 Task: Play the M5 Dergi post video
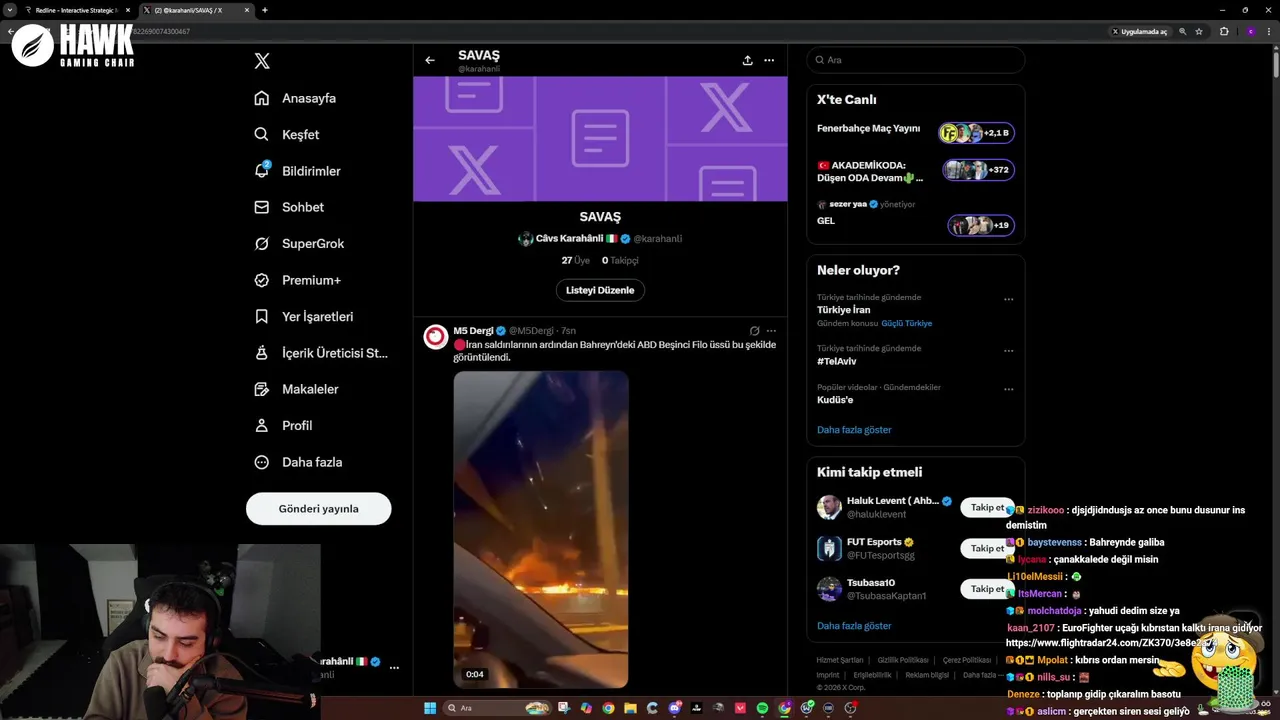pos(541,529)
